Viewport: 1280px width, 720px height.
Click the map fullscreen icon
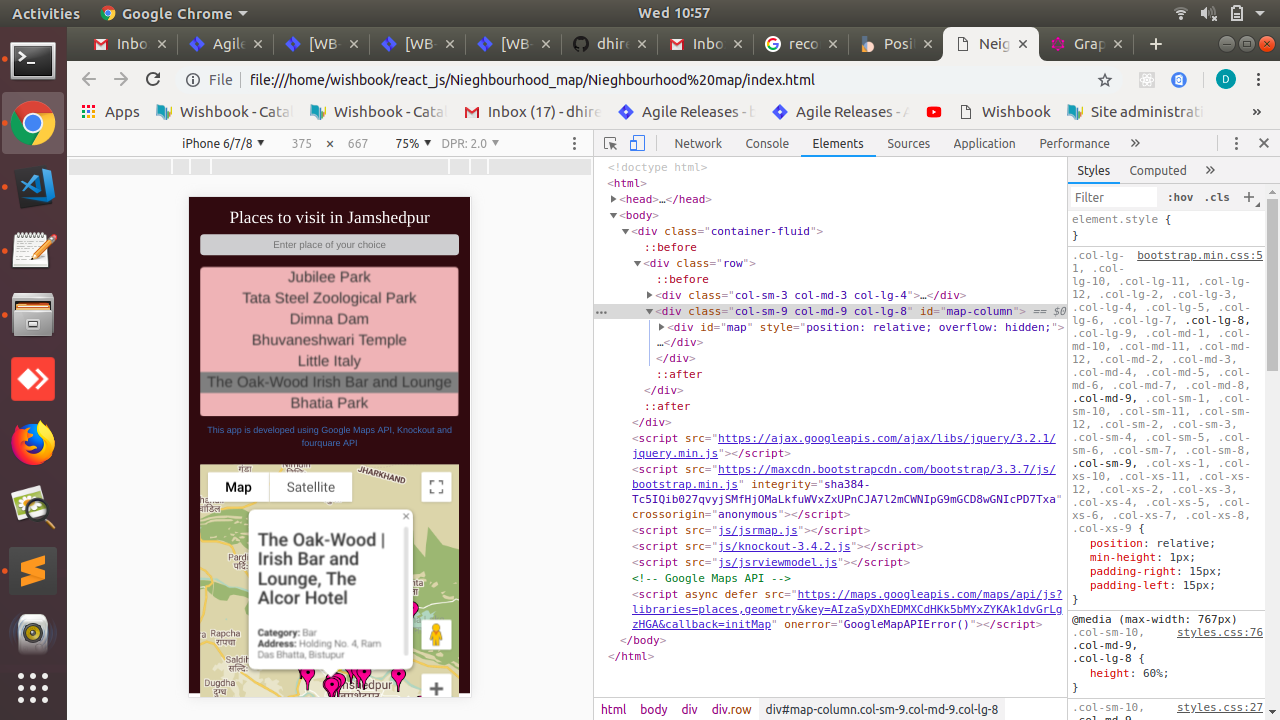pyautogui.click(x=436, y=487)
